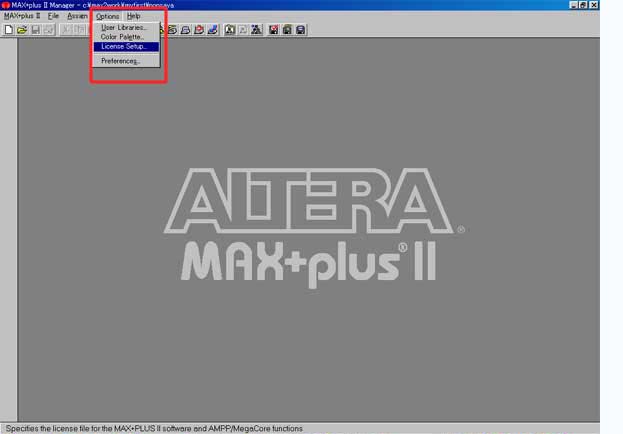Minimize the MAX+plus II Manager window
This screenshot has height=434, width=623.
point(573,5)
